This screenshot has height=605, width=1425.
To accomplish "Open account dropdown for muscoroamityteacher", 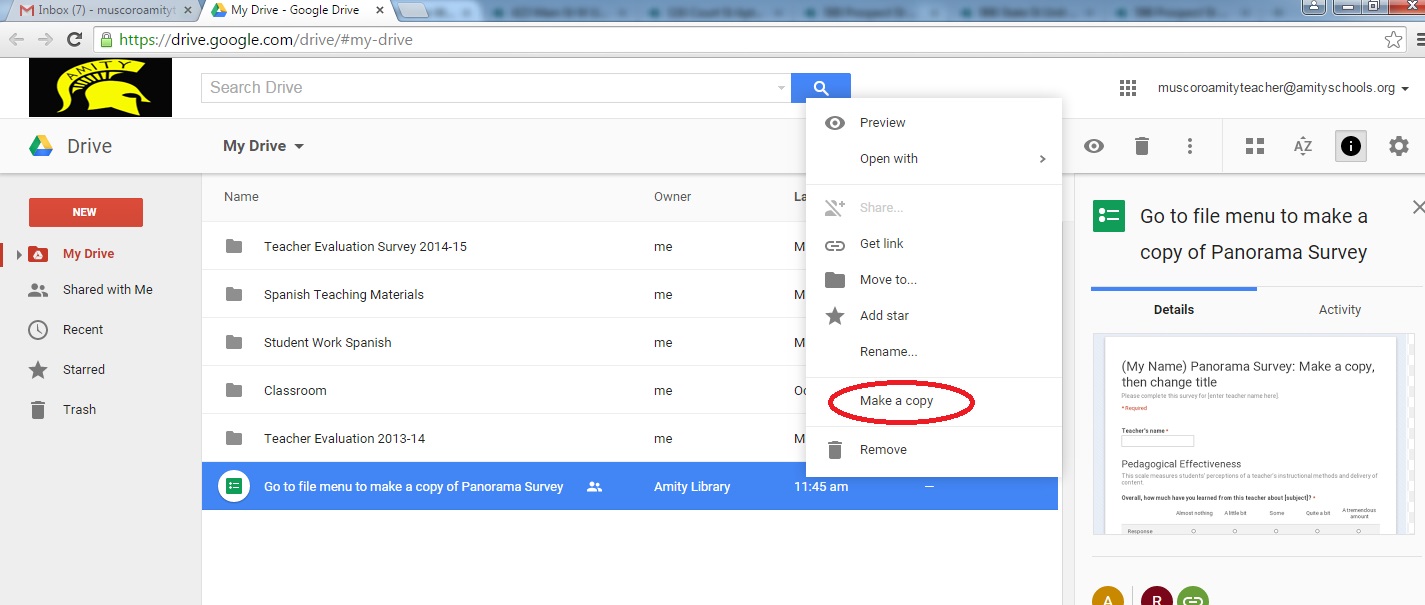I will (x=1283, y=88).
